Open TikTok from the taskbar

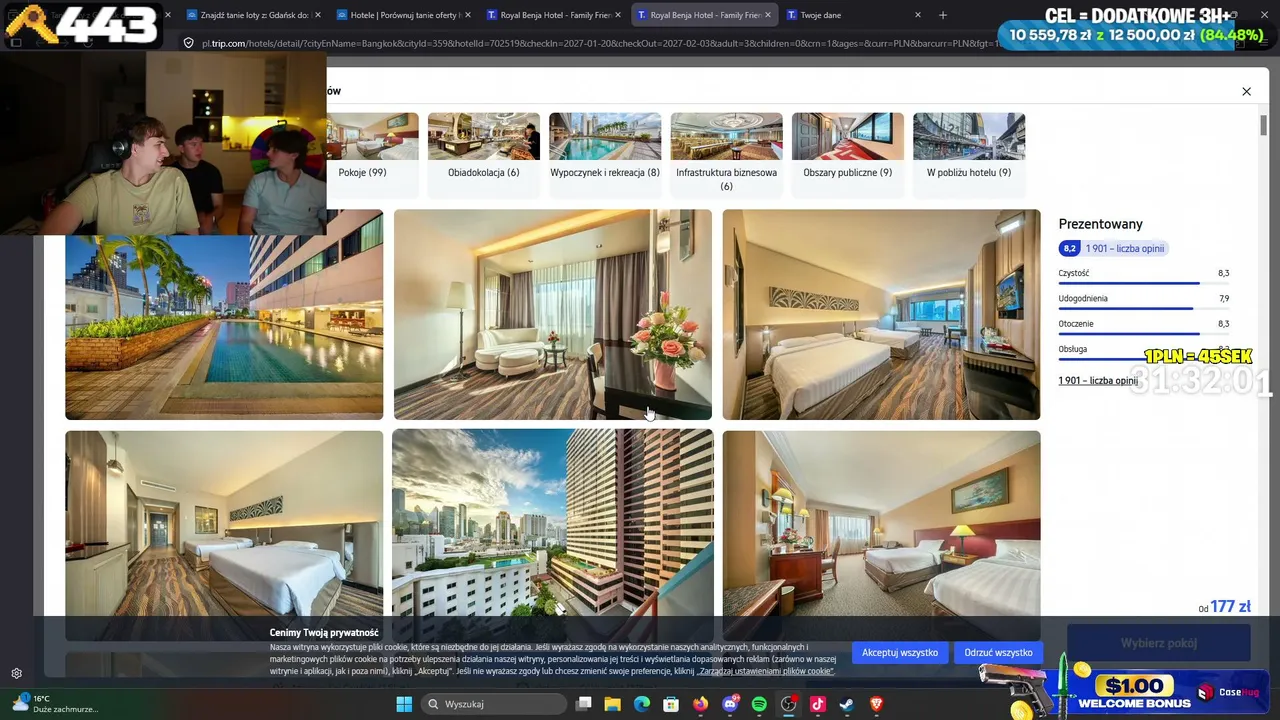point(818,704)
